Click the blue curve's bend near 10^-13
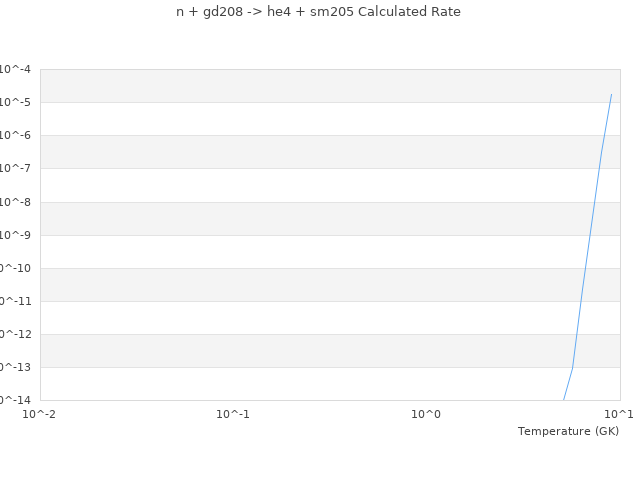The height and width of the screenshot is (480, 640). coord(572,367)
